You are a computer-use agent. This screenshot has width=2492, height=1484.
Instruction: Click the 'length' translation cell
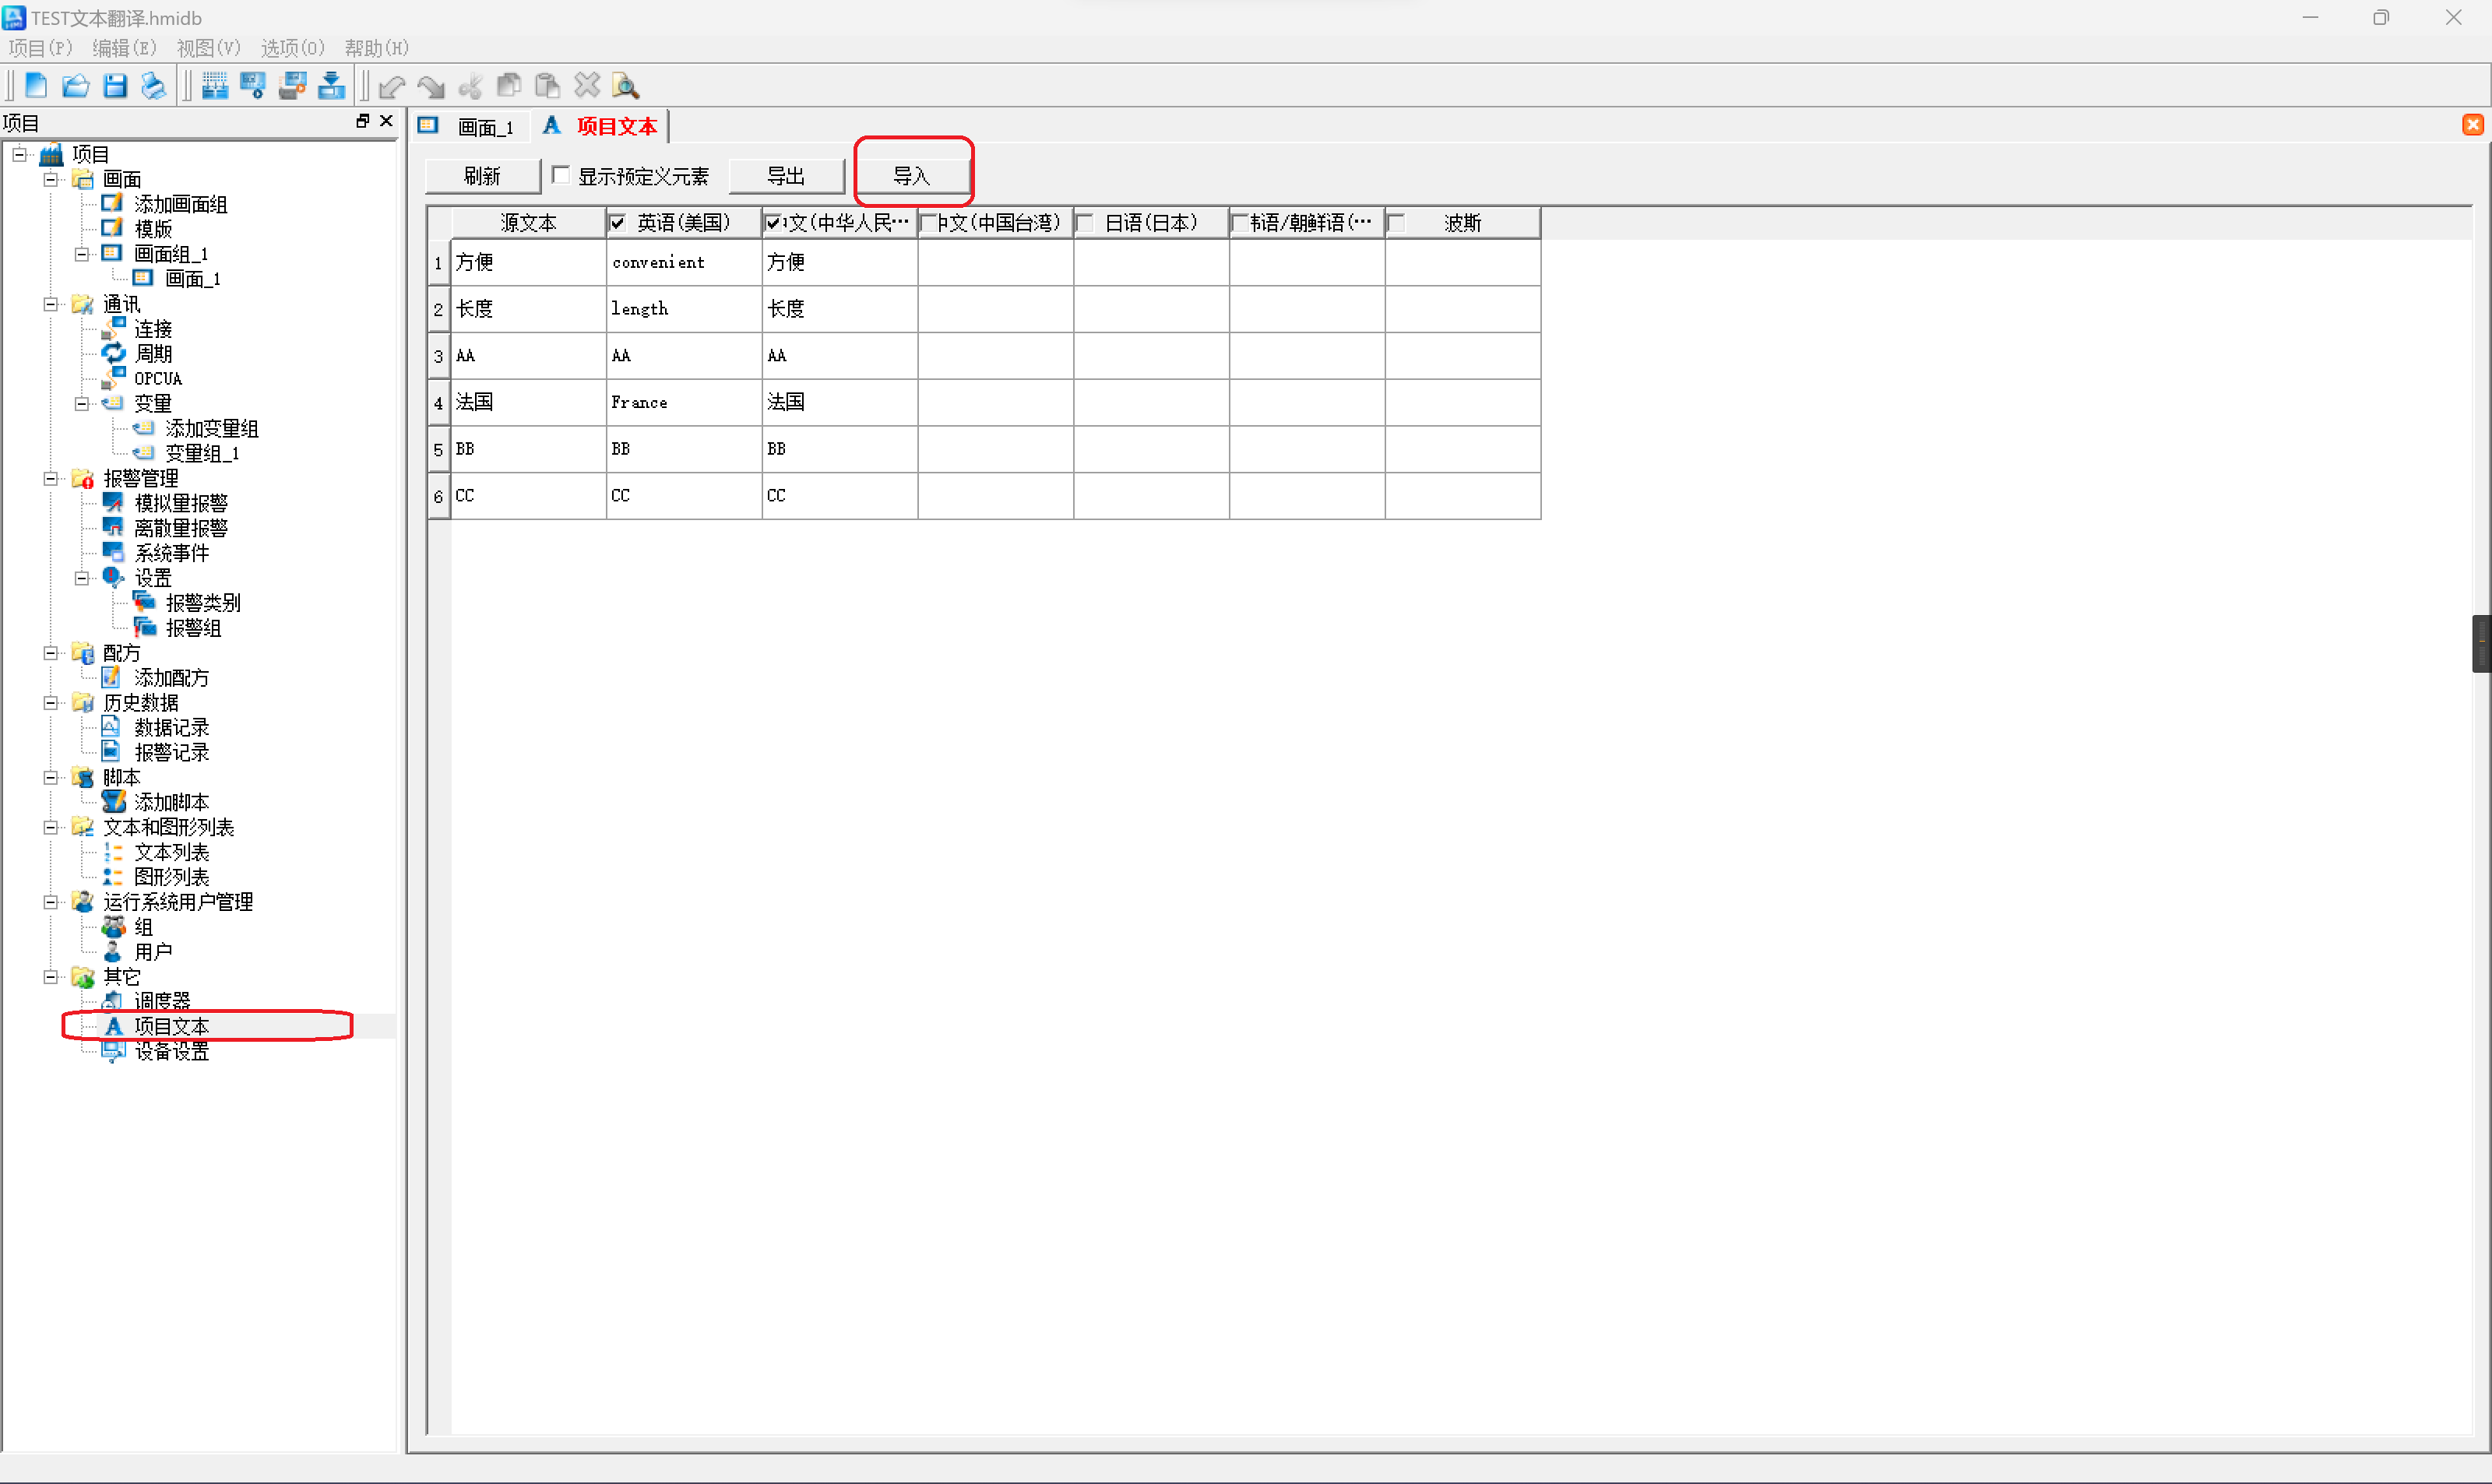tap(684, 309)
